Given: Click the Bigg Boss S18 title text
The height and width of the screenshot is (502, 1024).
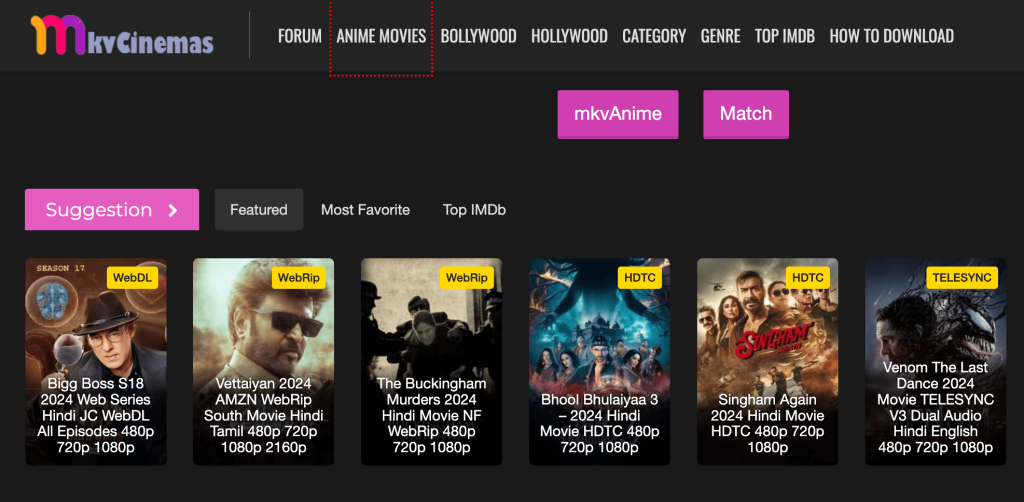Looking at the screenshot, I should 96,415.
